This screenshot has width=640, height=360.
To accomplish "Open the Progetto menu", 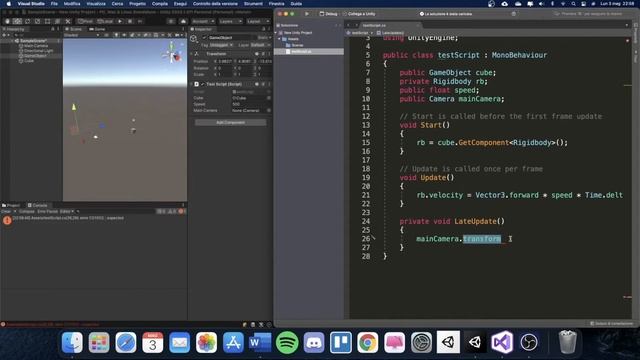I will (x=137, y=4).
